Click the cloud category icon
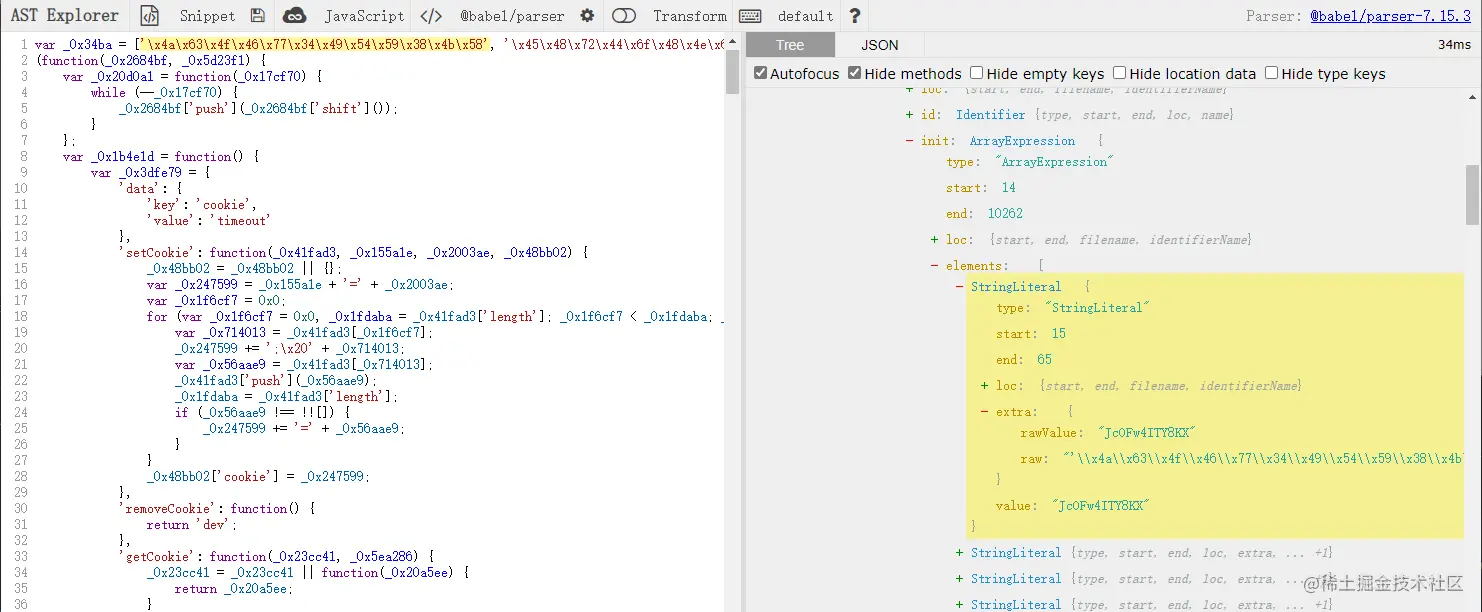 click(294, 16)
